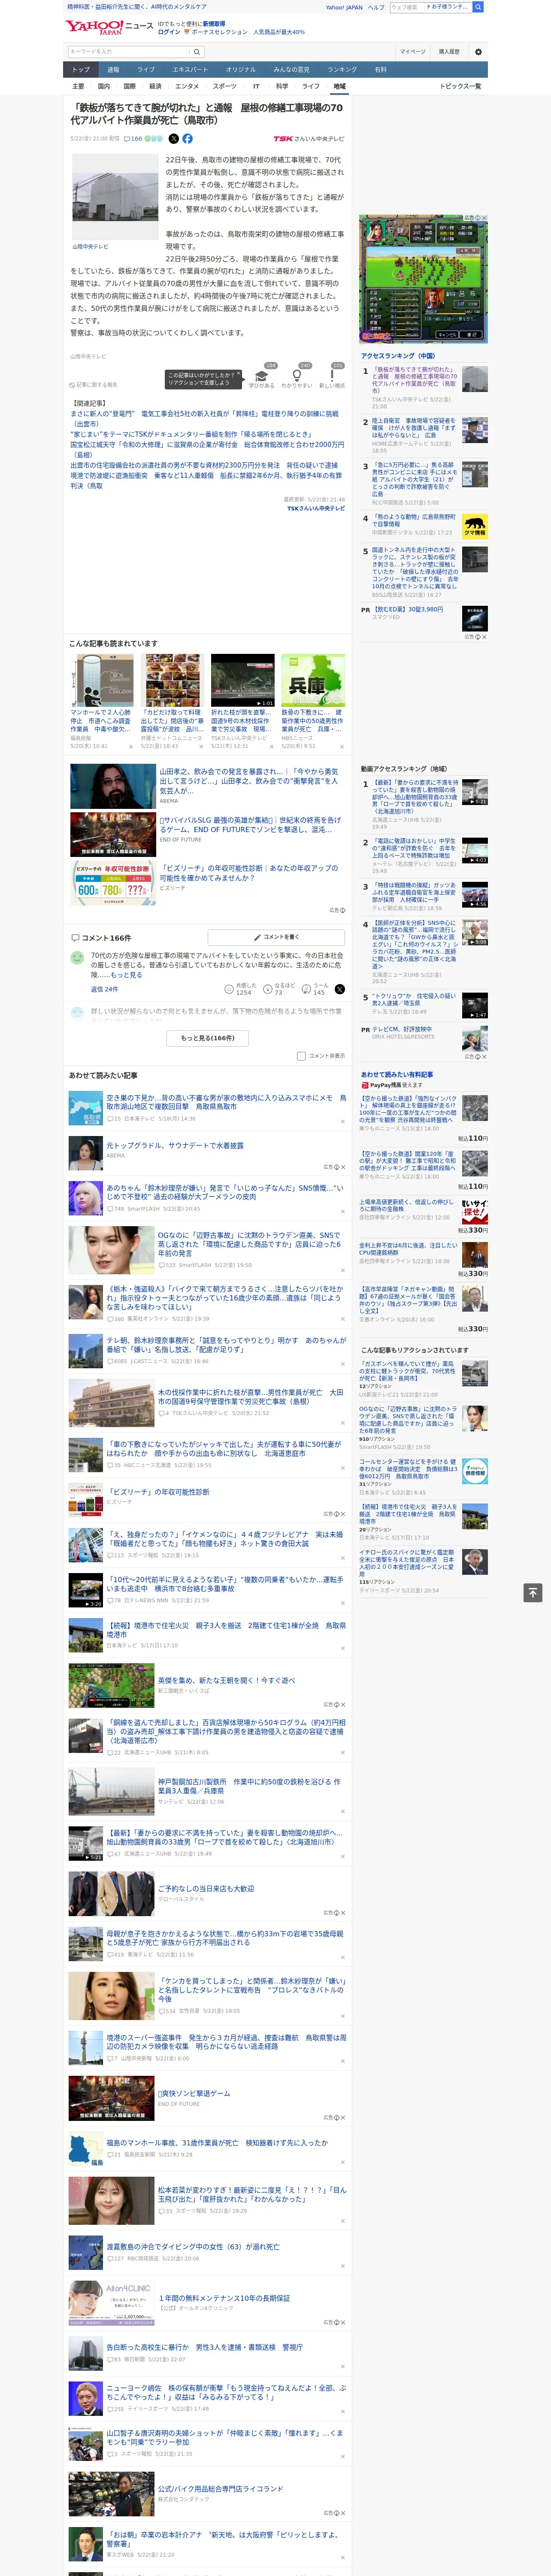Open the comment count 166 indicator
This screenshot has height=2576, width=551.
tap(134, 139)
